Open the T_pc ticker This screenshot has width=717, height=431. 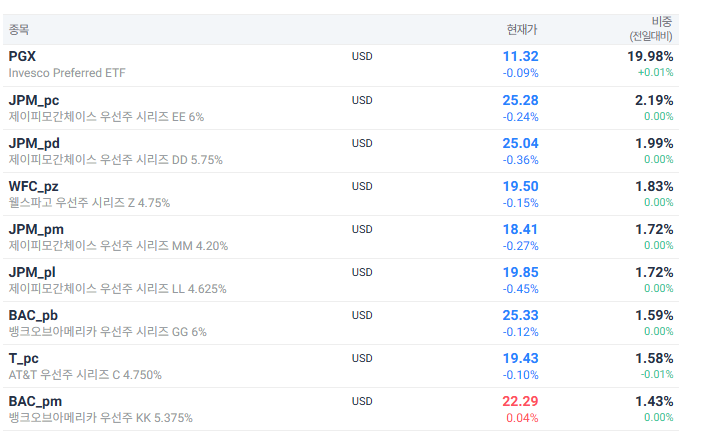coord(23,358)
